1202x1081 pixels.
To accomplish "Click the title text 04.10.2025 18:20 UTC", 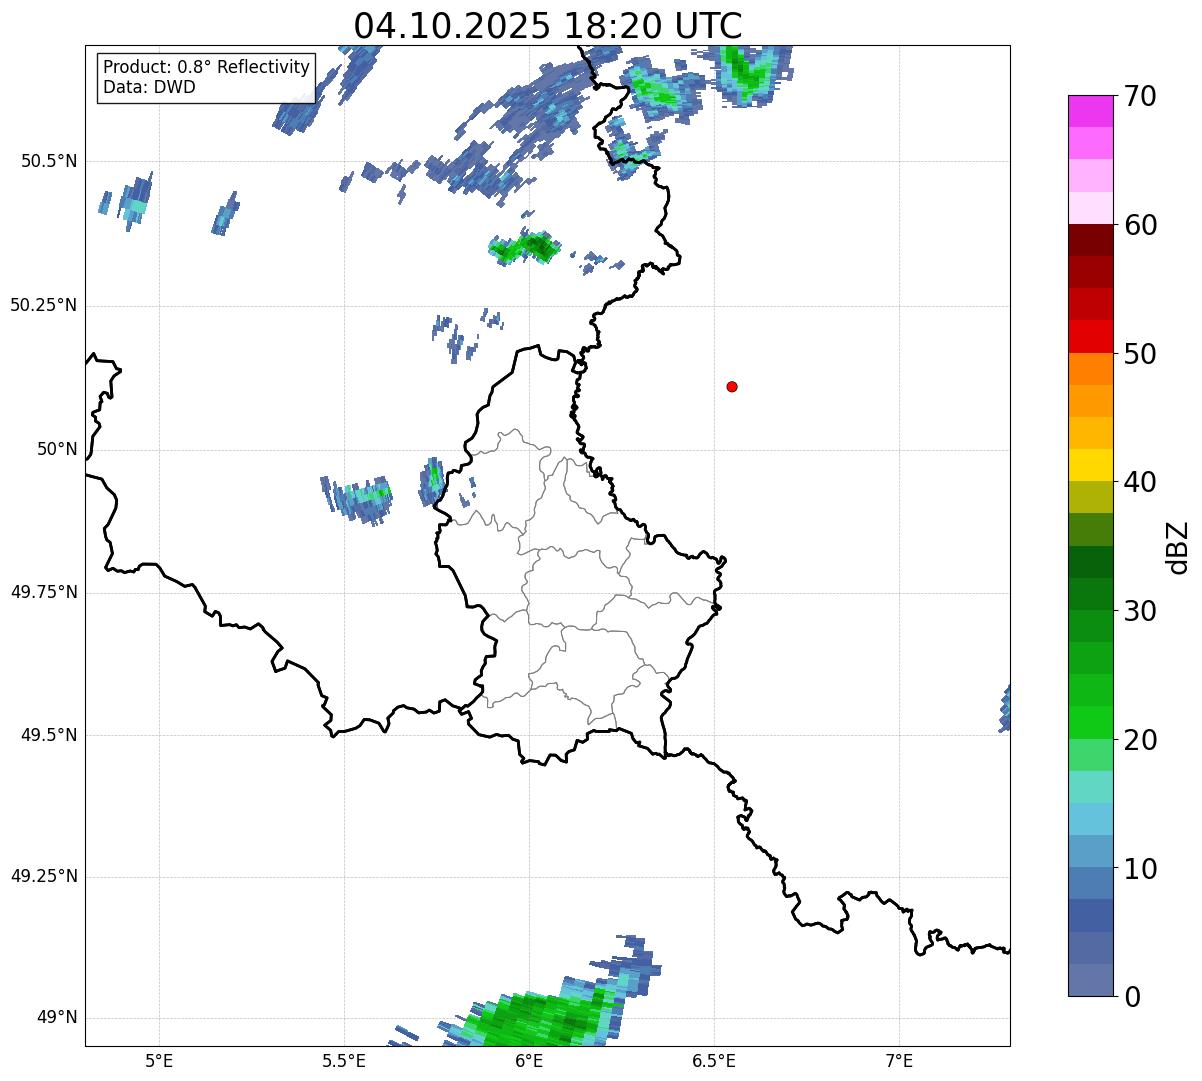I will (x=548, y=26).
